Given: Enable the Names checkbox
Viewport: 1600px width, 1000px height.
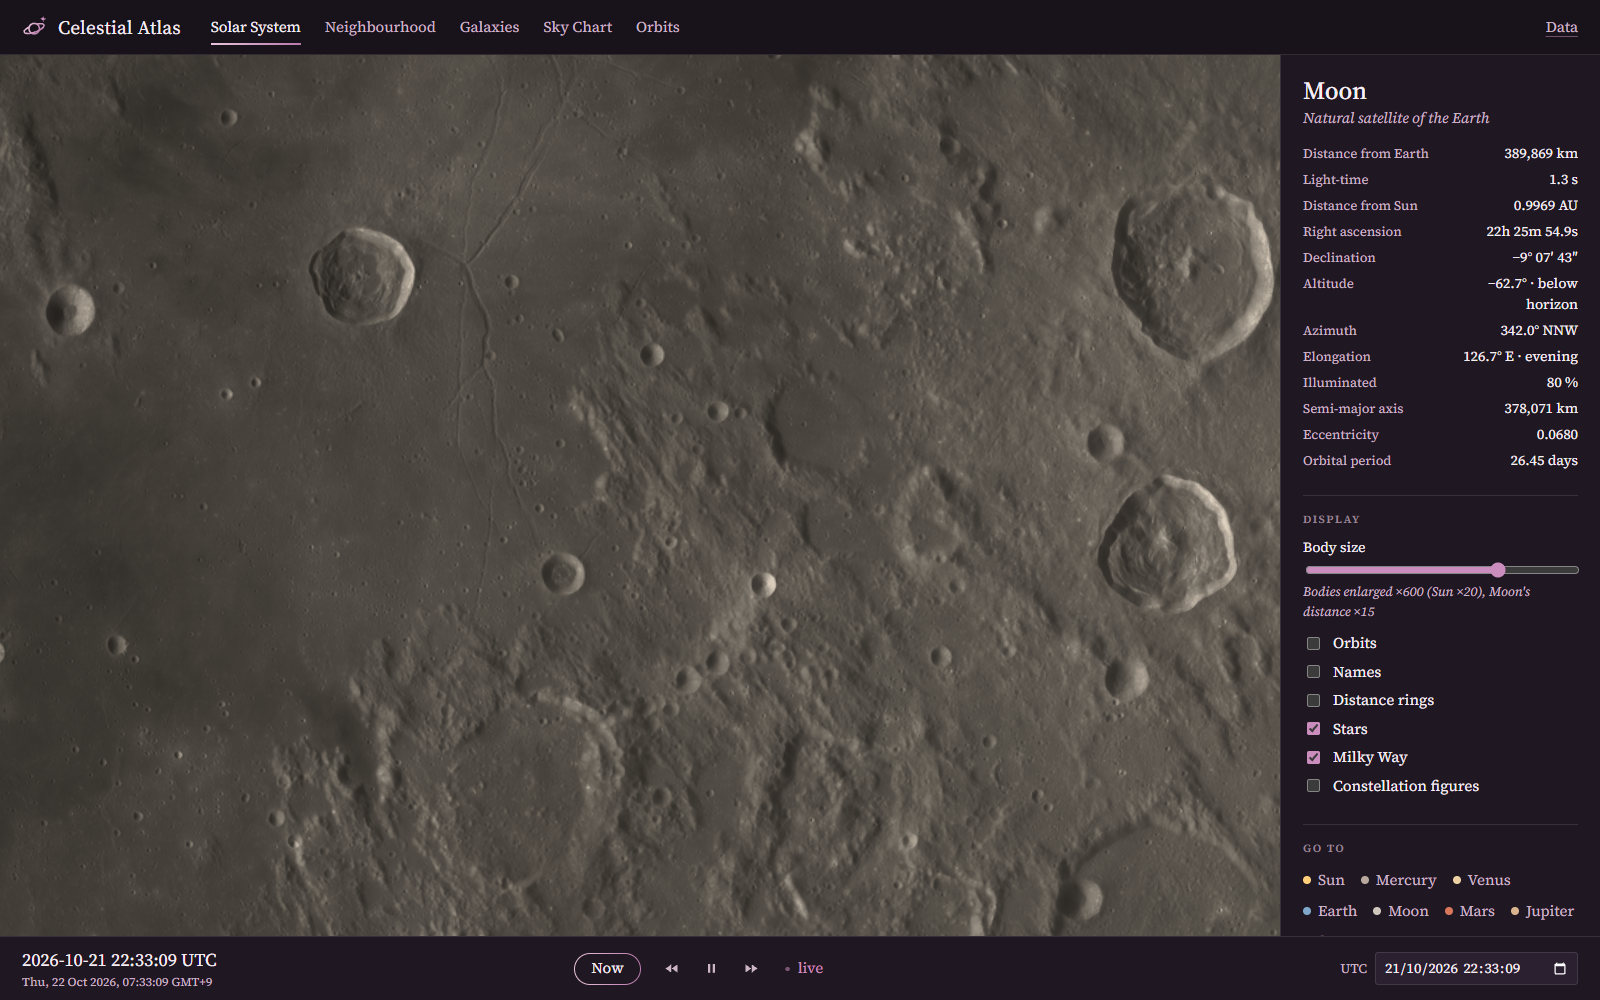Looking at the screenshot, I should (x=1313, y=672).
